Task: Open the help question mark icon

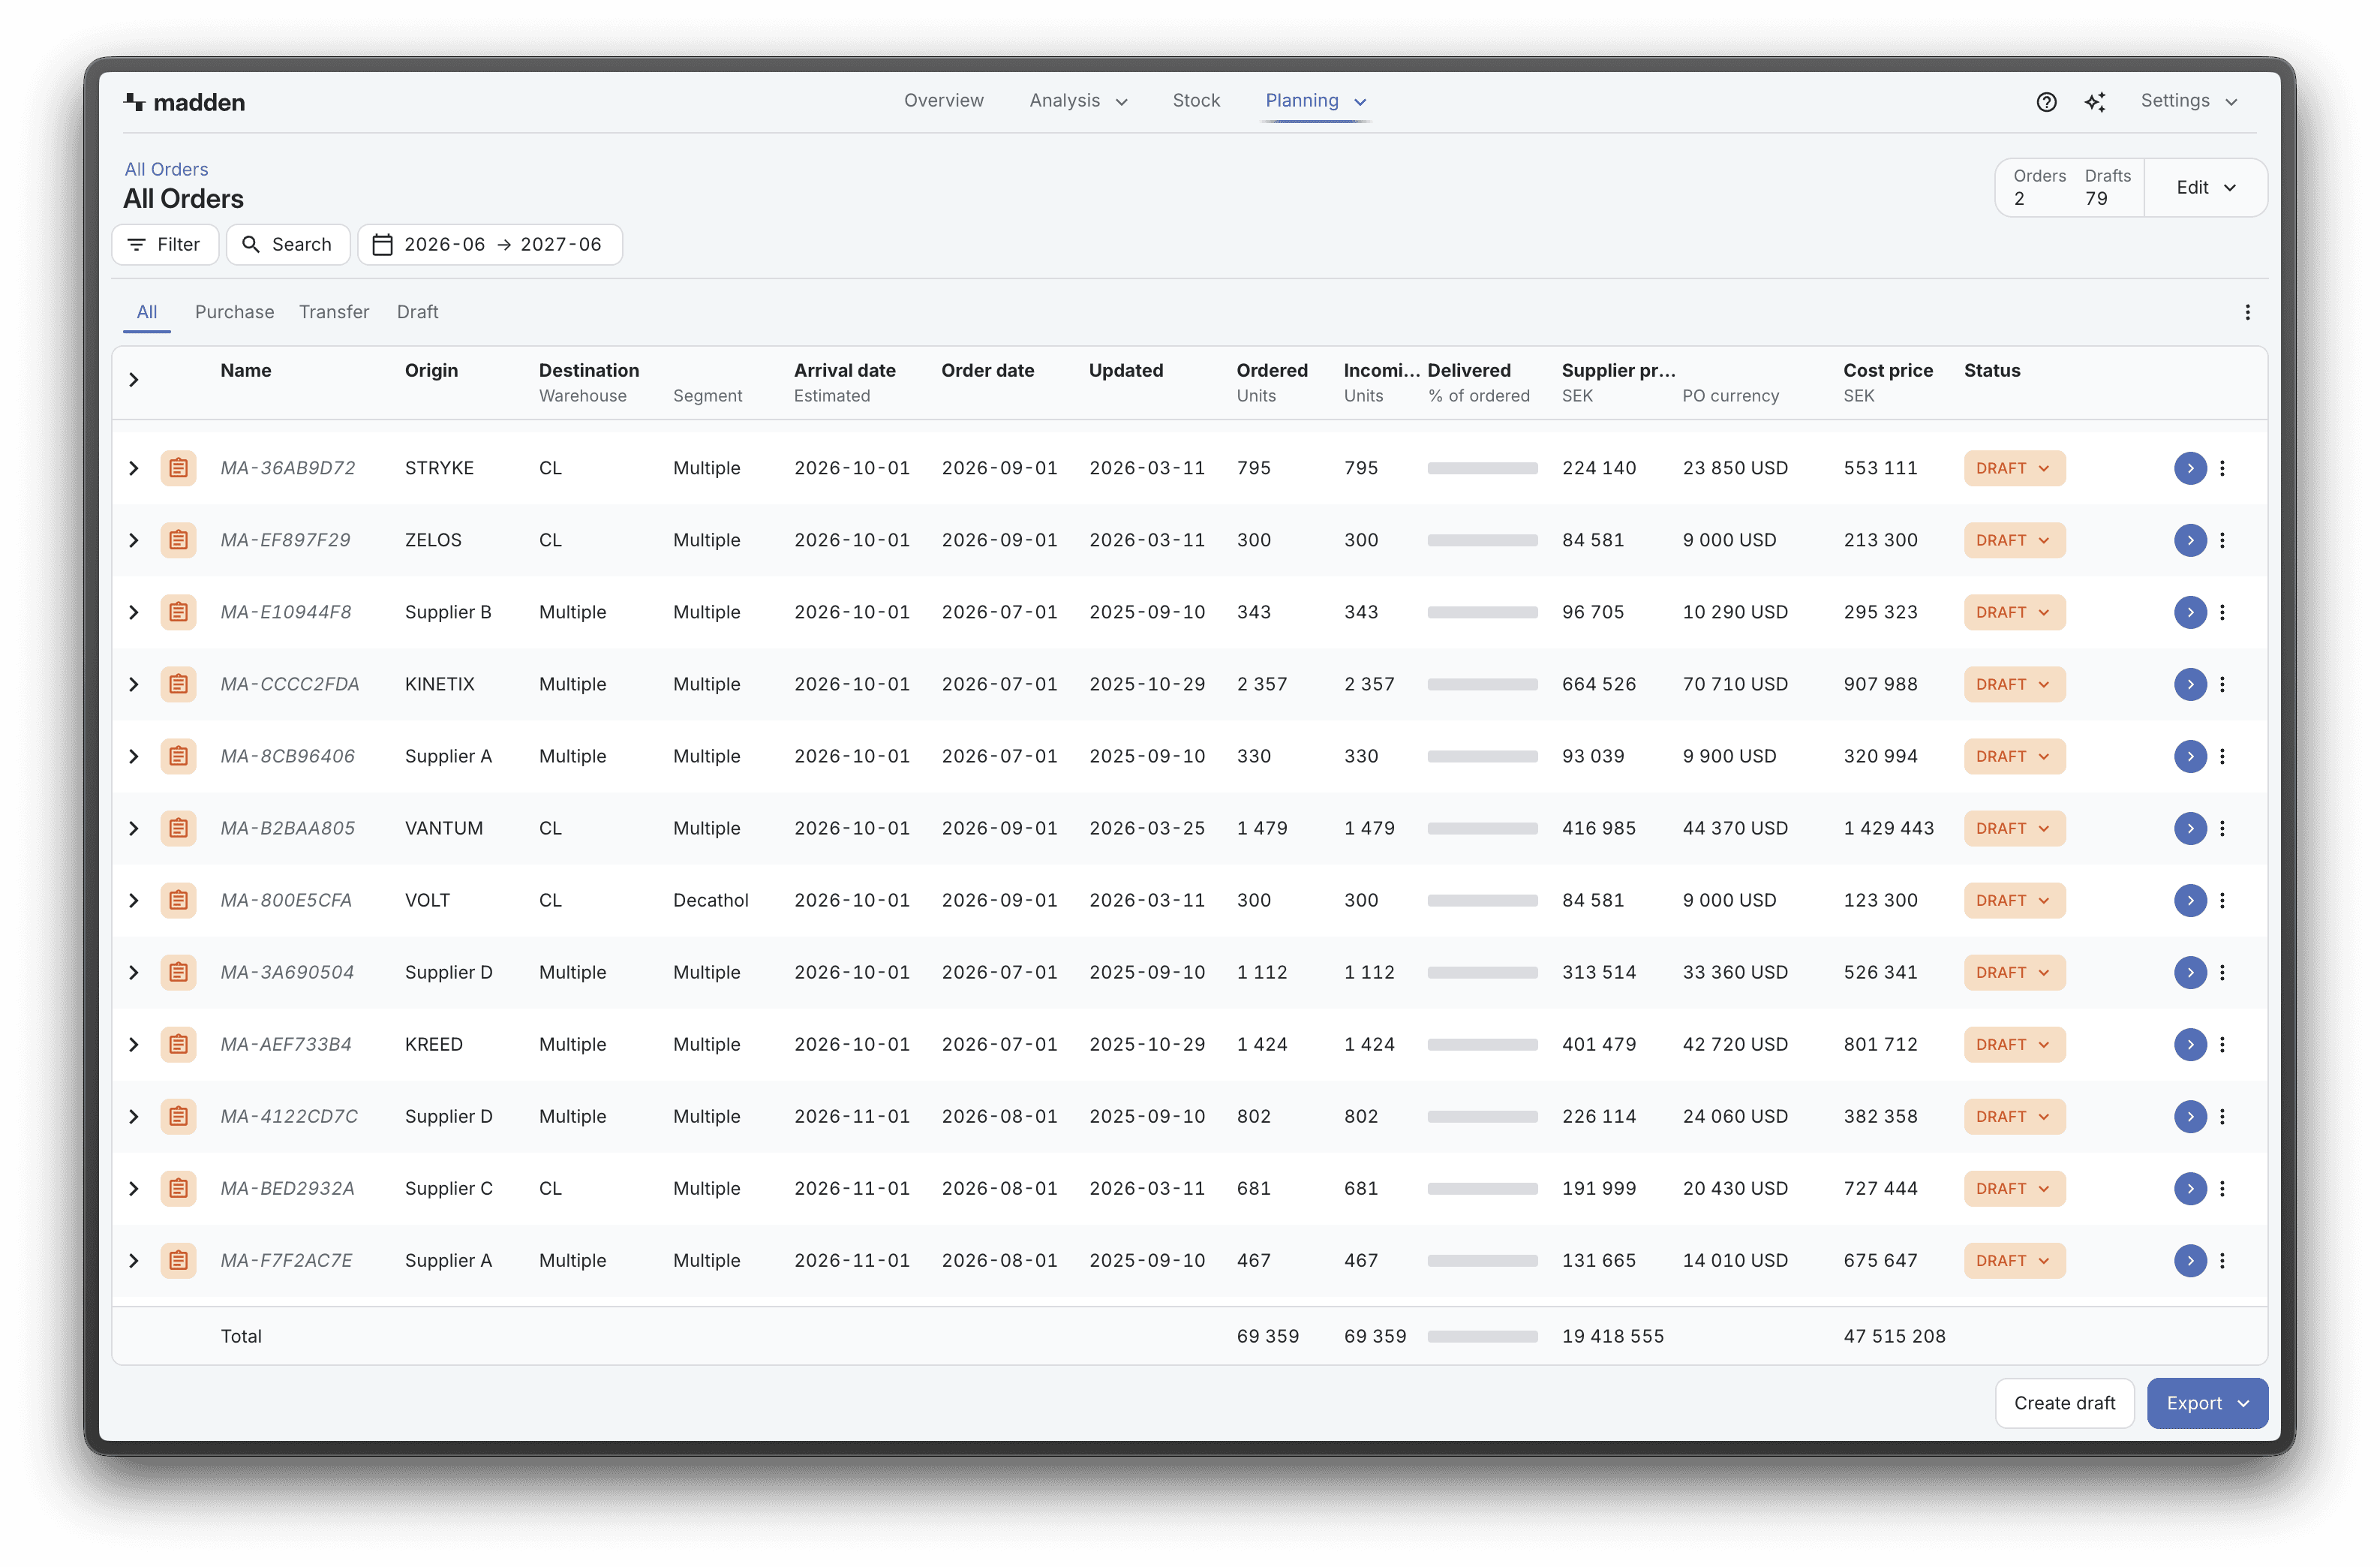Action: pos(2046,101)
